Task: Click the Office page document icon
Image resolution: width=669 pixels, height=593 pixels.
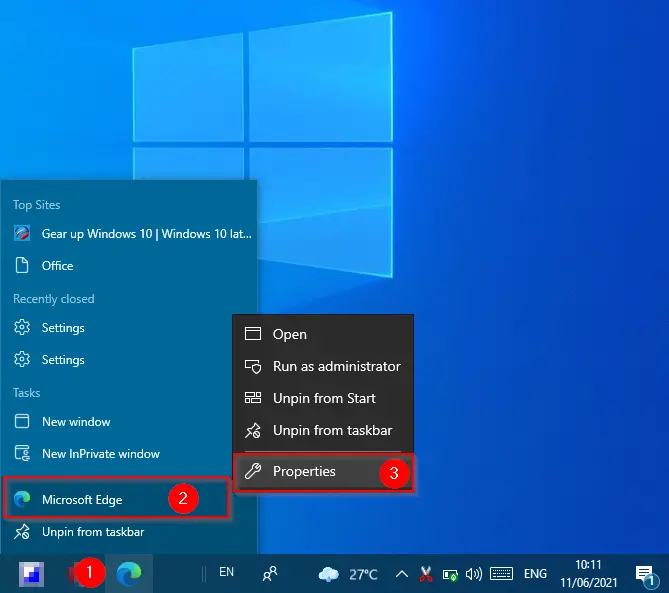Action: 22,265
